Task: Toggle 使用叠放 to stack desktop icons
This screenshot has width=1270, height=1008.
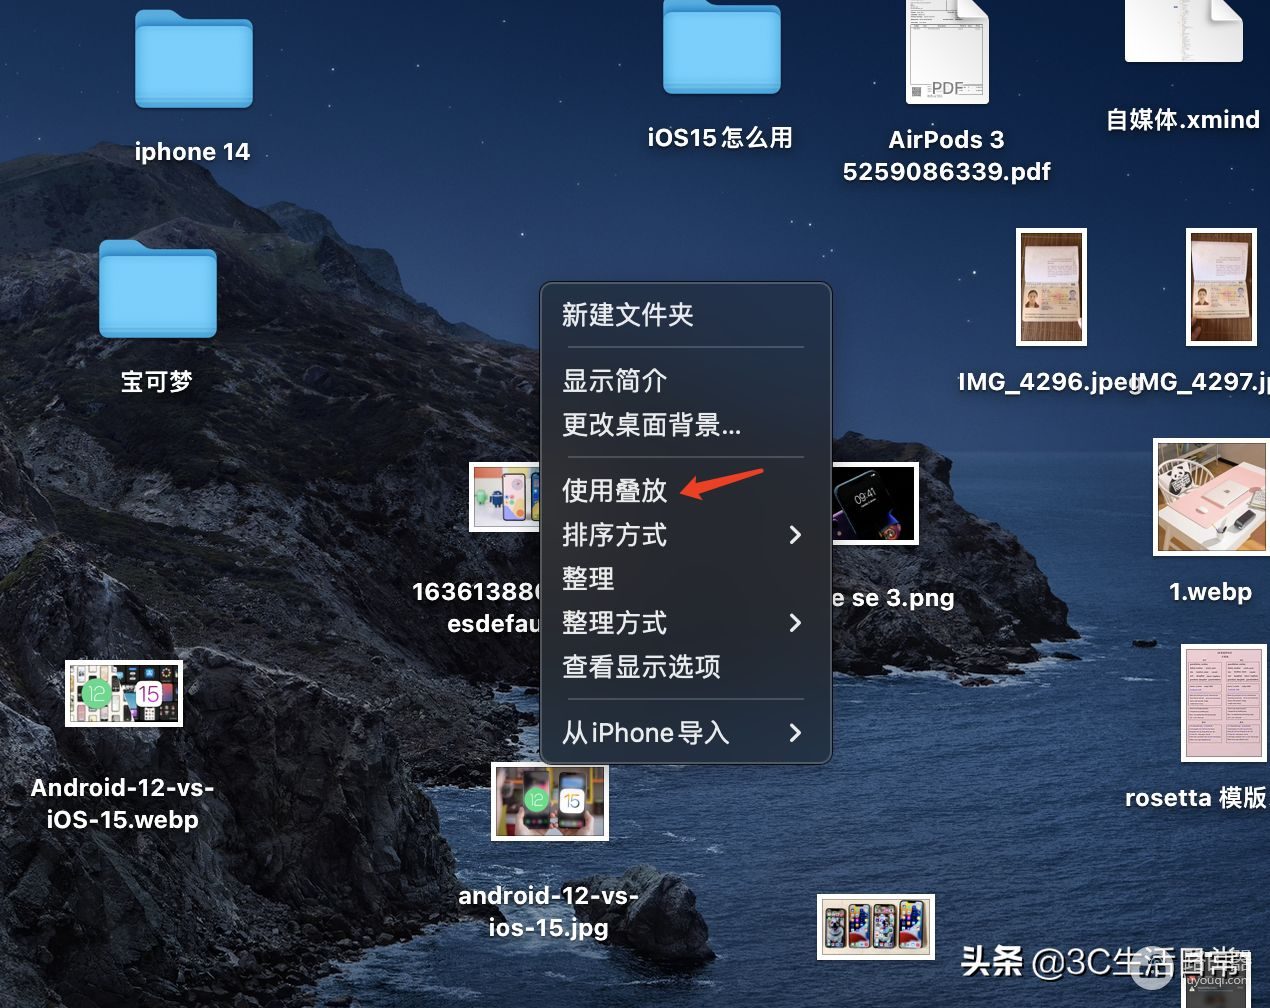Action: (614, 491)
